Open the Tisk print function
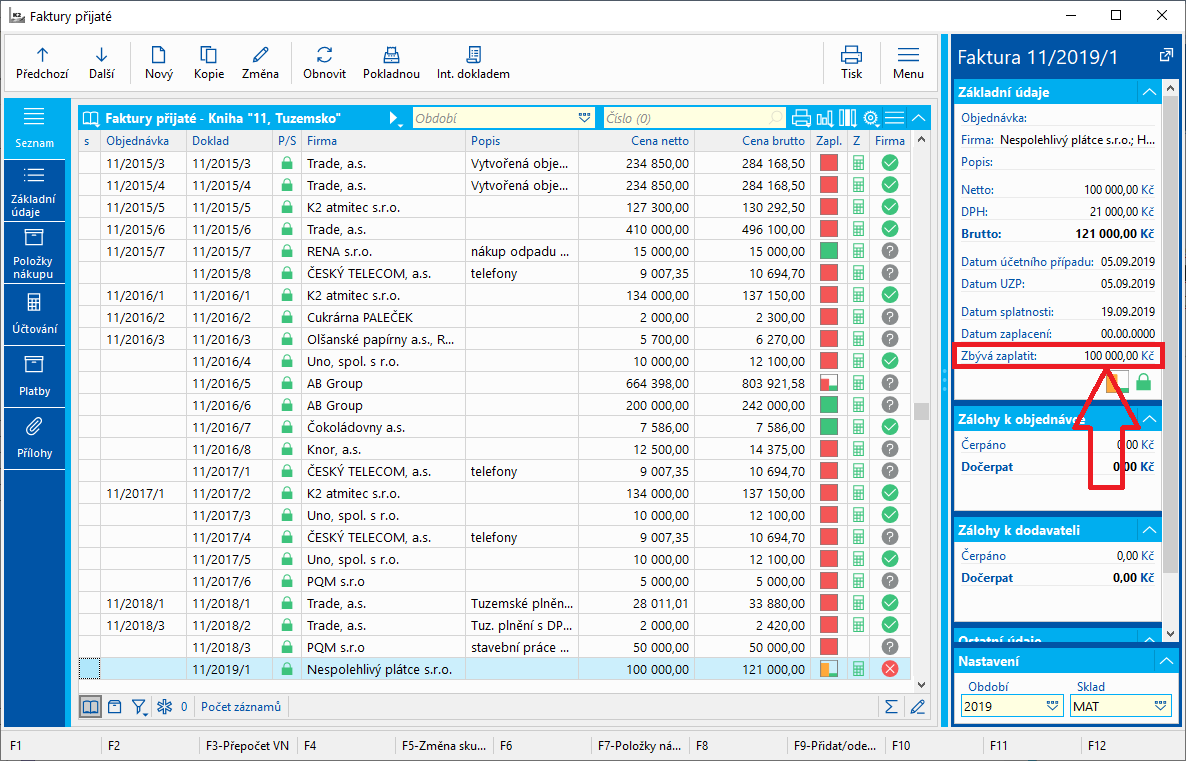Viewport: 1186px width, 761px height. [x=851, y=56]
